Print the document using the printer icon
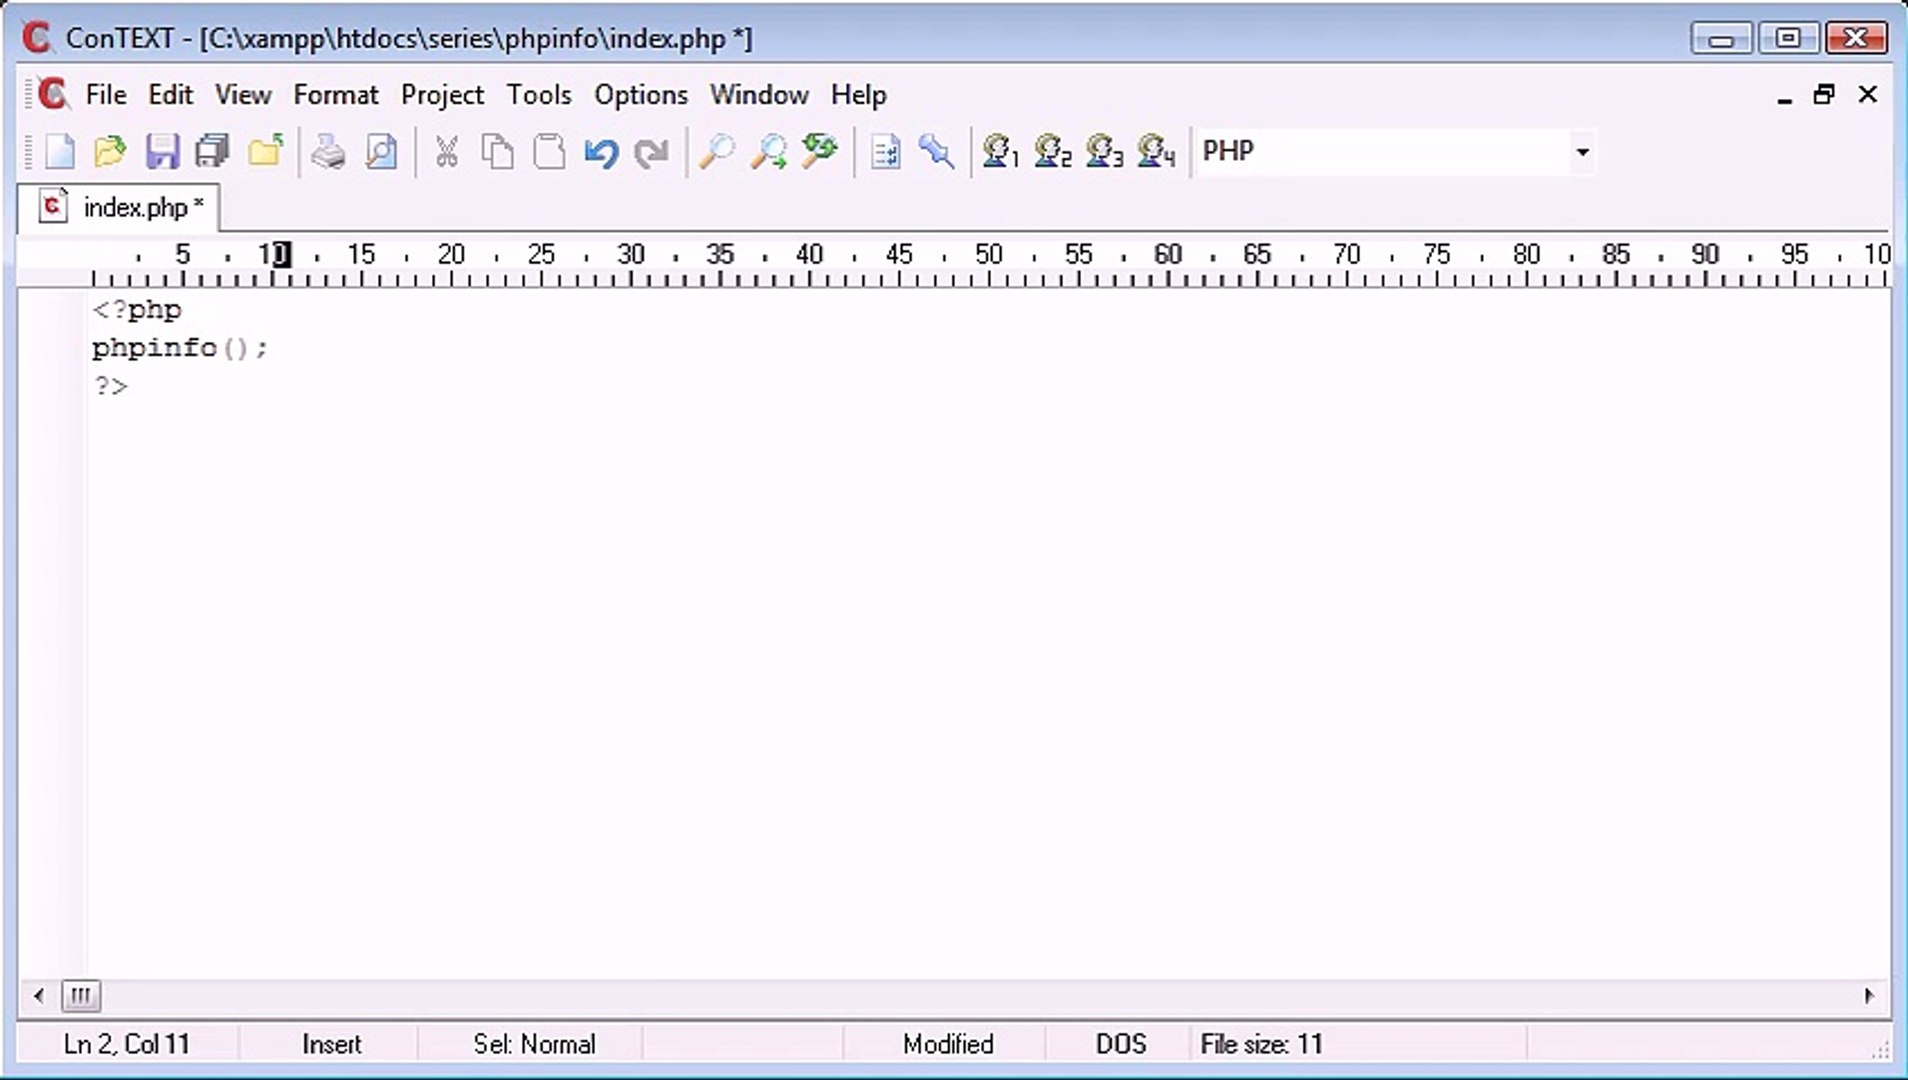Viewport: 1908px width, 1080px height. 327,152
